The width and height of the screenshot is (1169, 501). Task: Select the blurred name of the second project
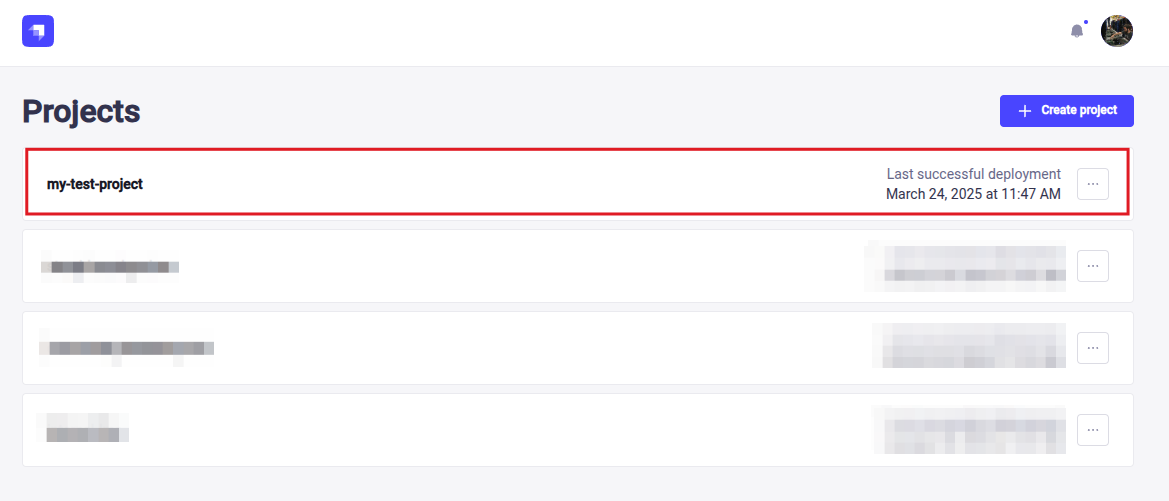[x=110, y=267]
